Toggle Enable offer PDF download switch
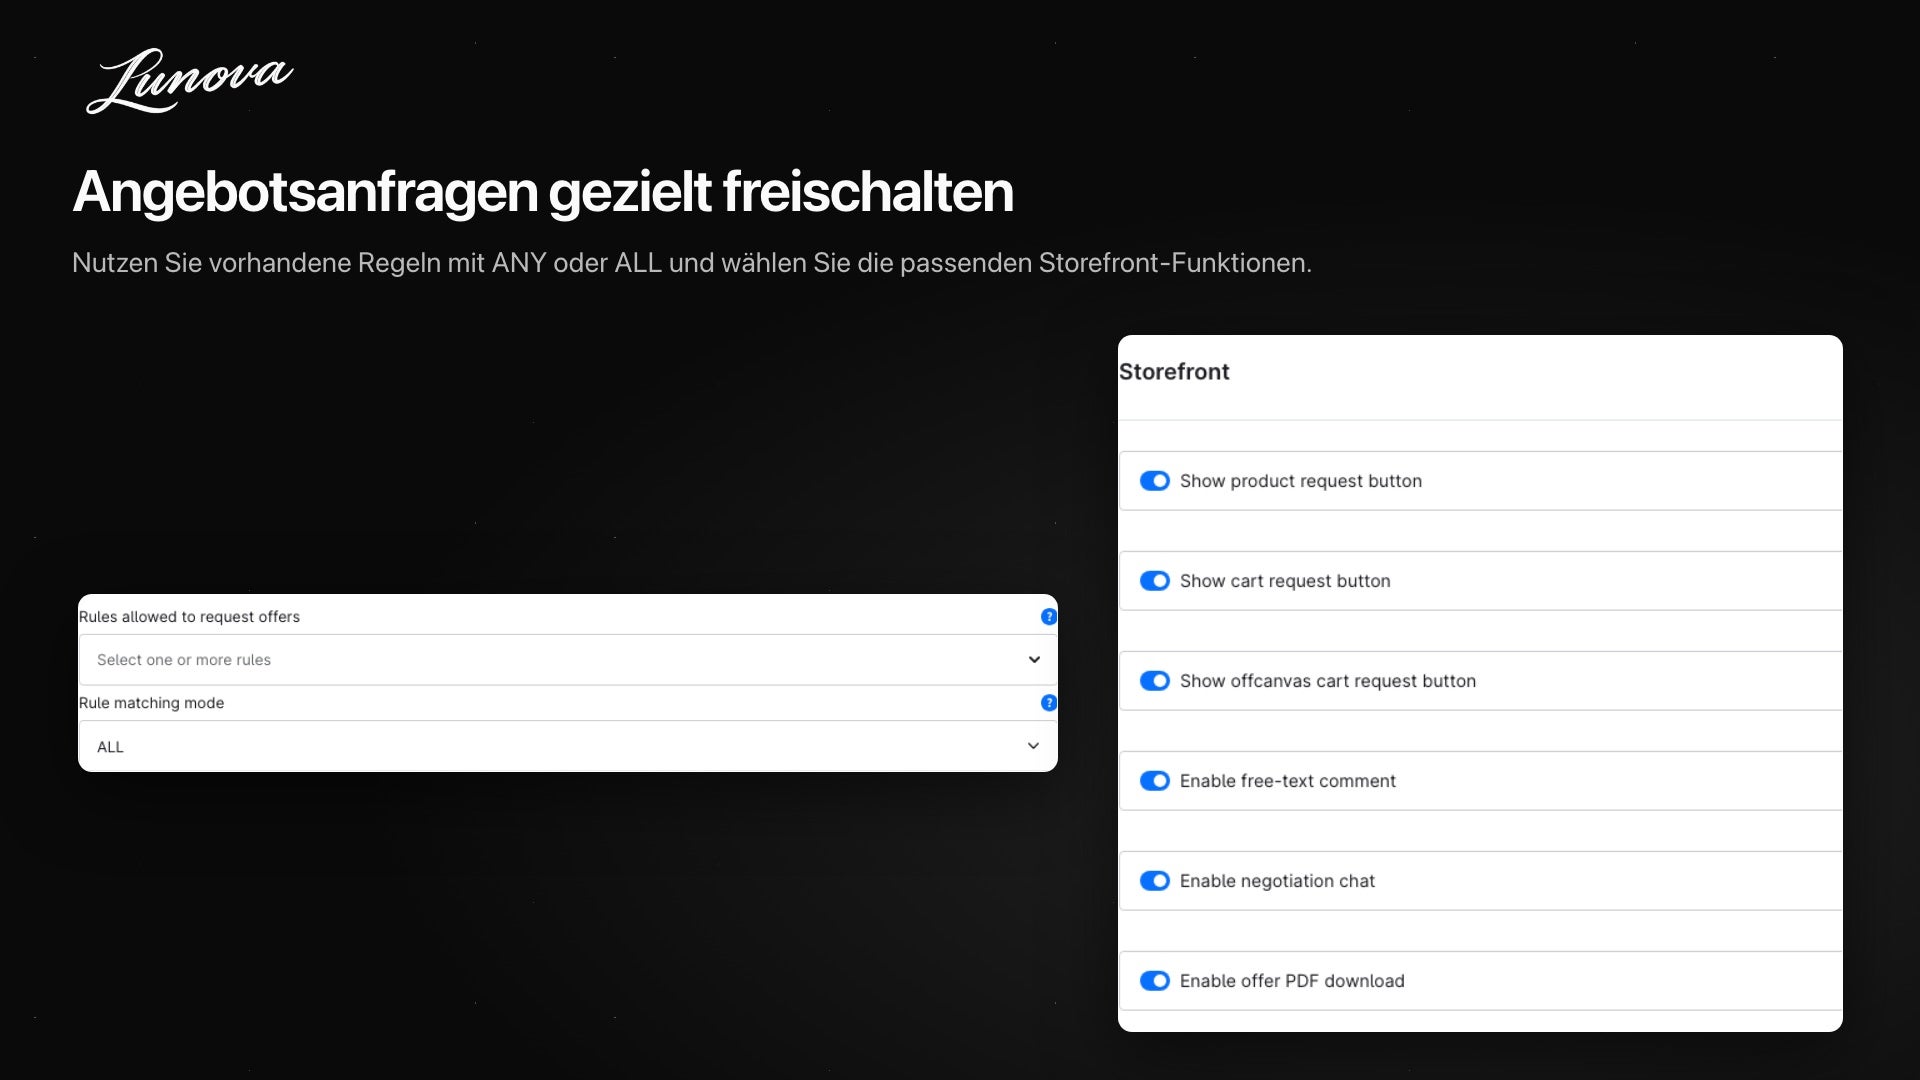 1155,981
